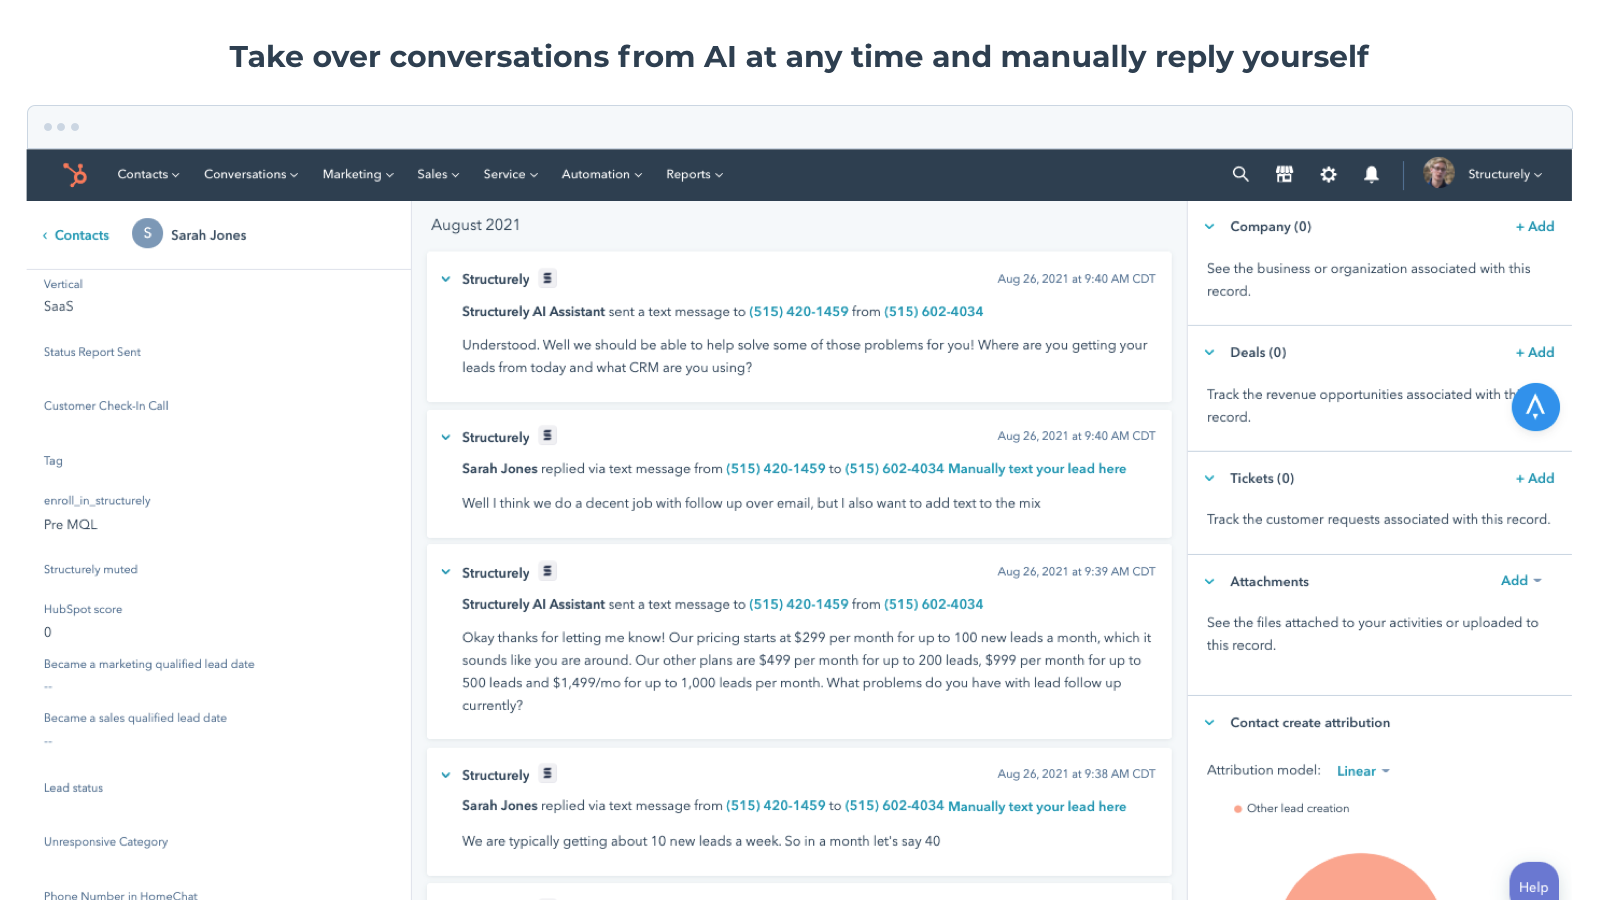Collapse the 9:40 AM Structurely message
Viewport: 1600px width, 900px height.
pyautogui.click(x=445, y=278)
